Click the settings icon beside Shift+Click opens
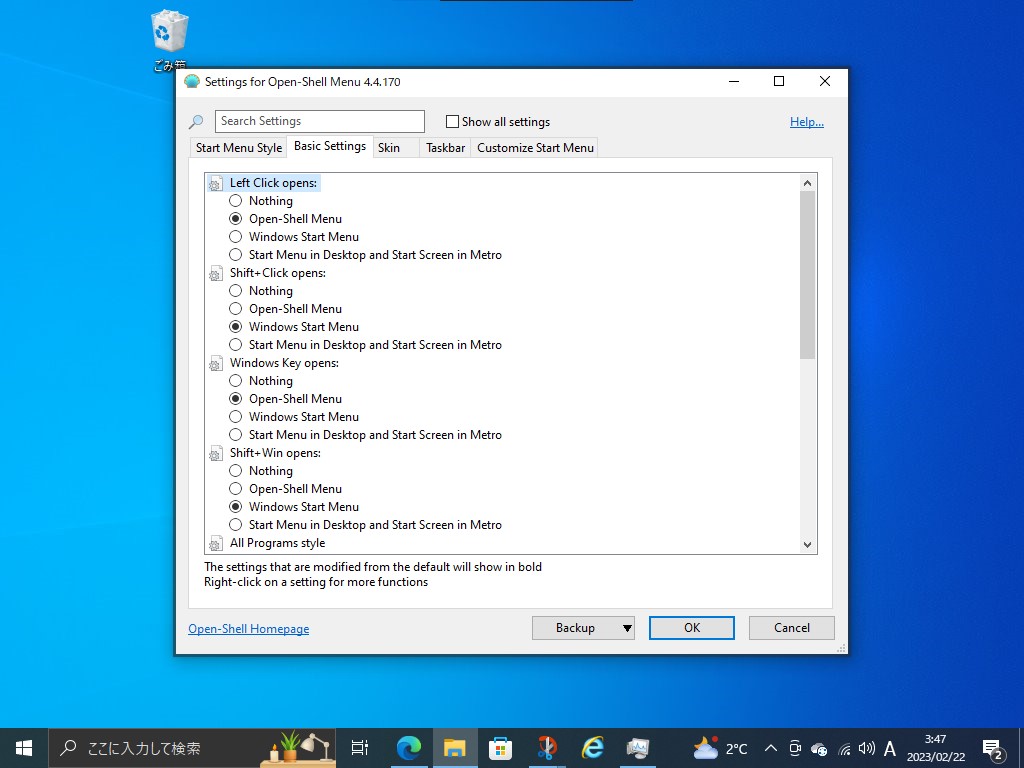Viewport: 1024px width, 768px height. (216, 274)
